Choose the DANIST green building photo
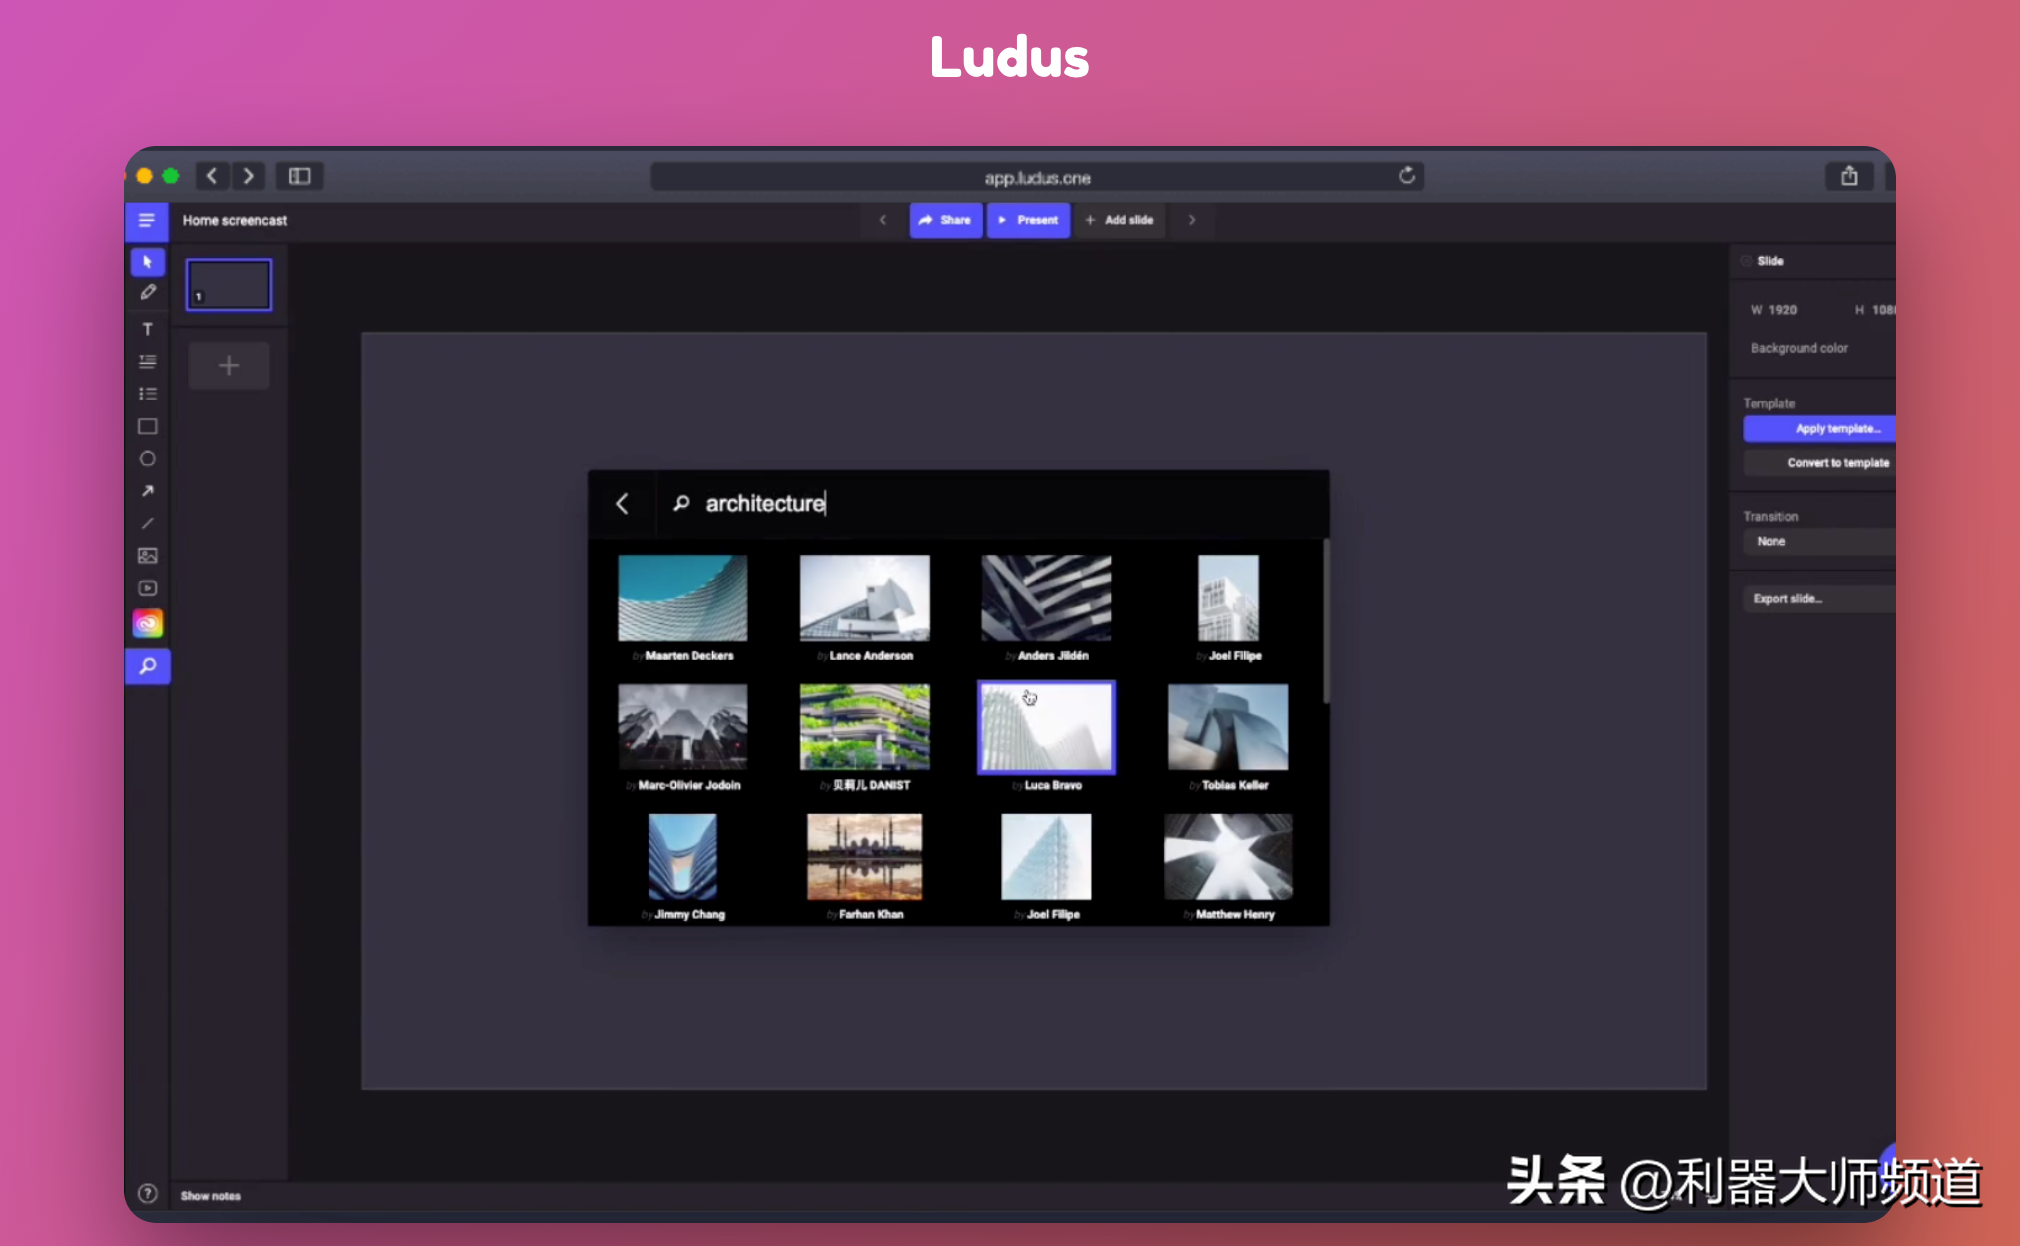 click(x=865, y=727)
